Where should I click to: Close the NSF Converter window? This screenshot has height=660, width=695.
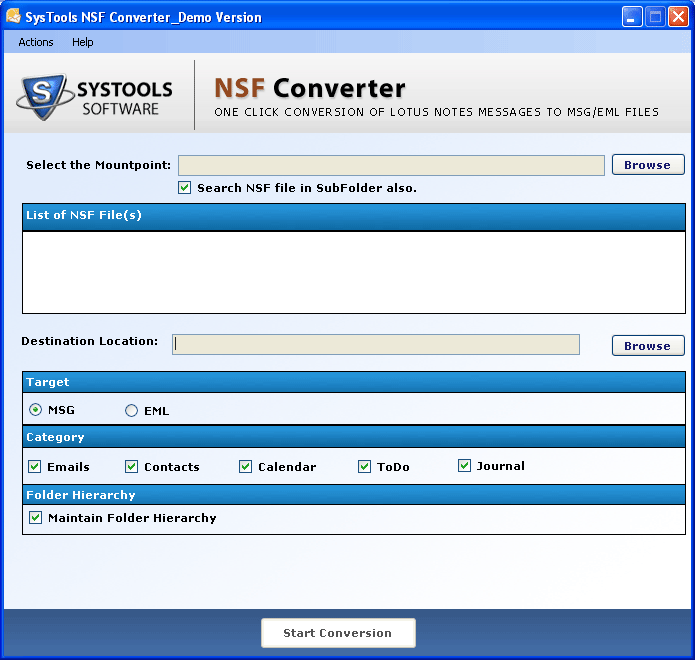point(678,17)
